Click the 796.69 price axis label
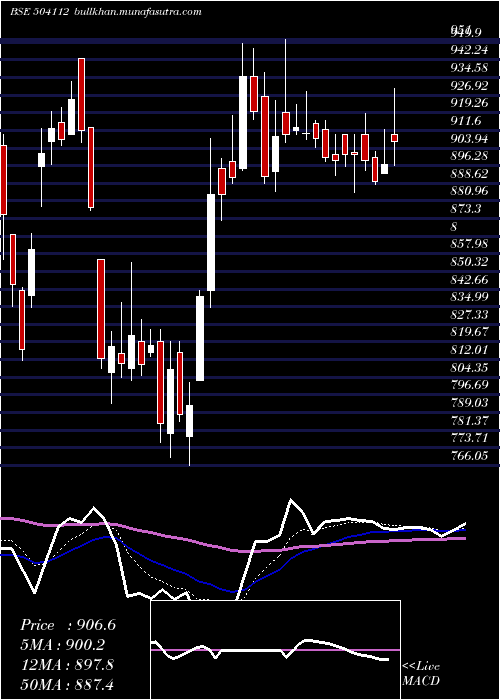The width and height of the screenshot is (500, 700). (x=469, y=384)
